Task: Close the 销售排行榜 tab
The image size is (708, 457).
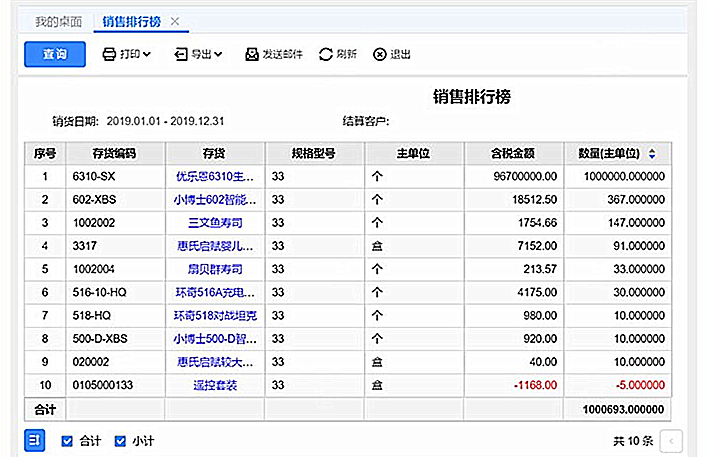Action: [175, 21]
